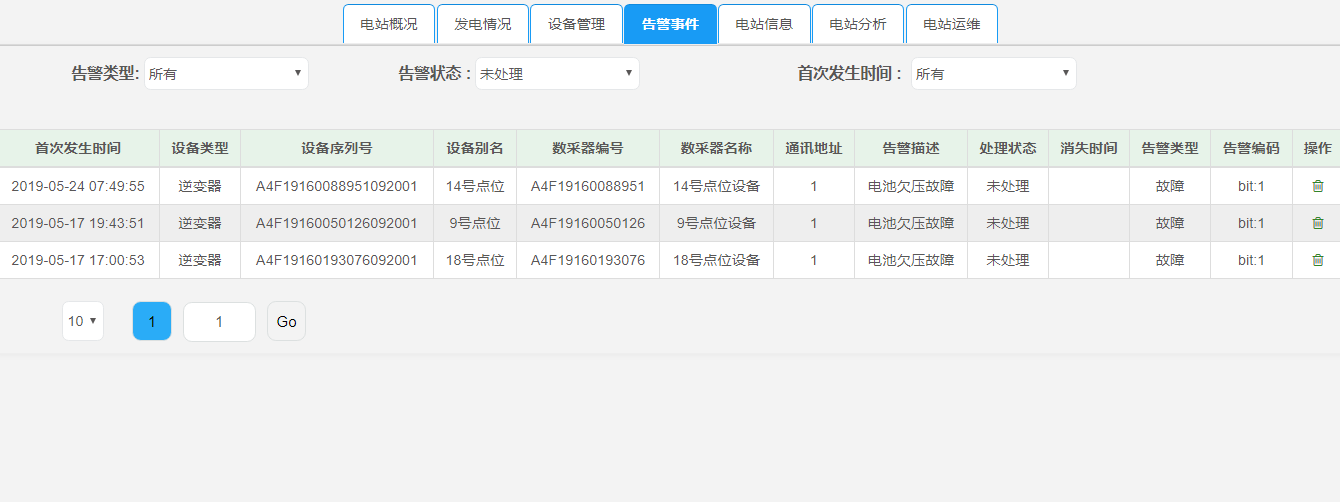
Task: Open the 首次发生时间 filter dropdown
Action: pyautogui.click(x=993, y=74)
